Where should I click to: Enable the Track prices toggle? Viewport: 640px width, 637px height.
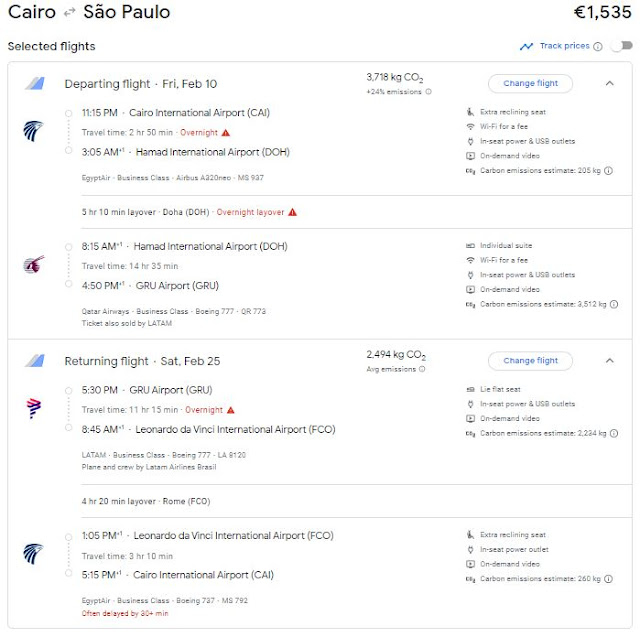(620, 46)
